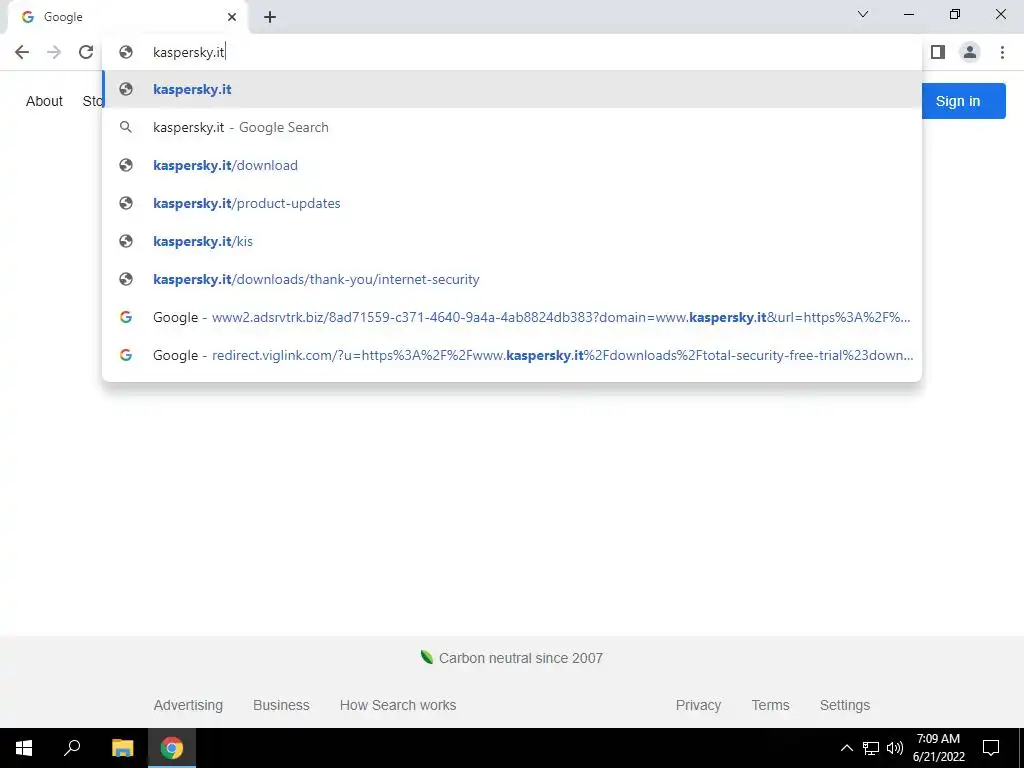This screenshot has height=768, width=1024.
Task: Open the Chrome profile avatar
Action: [x=970, y=52]
